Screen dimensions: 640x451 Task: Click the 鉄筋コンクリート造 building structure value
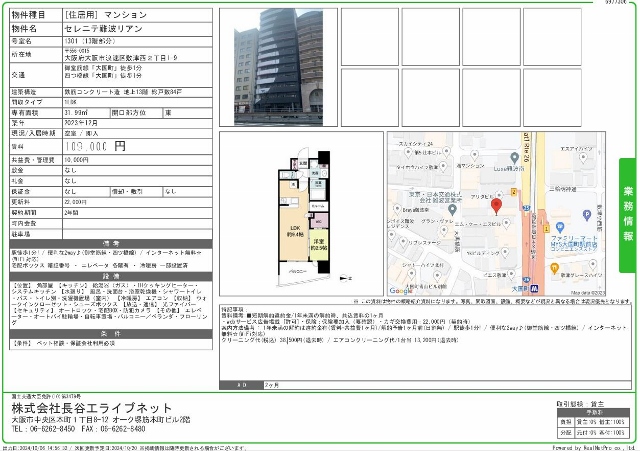(123, 92)
